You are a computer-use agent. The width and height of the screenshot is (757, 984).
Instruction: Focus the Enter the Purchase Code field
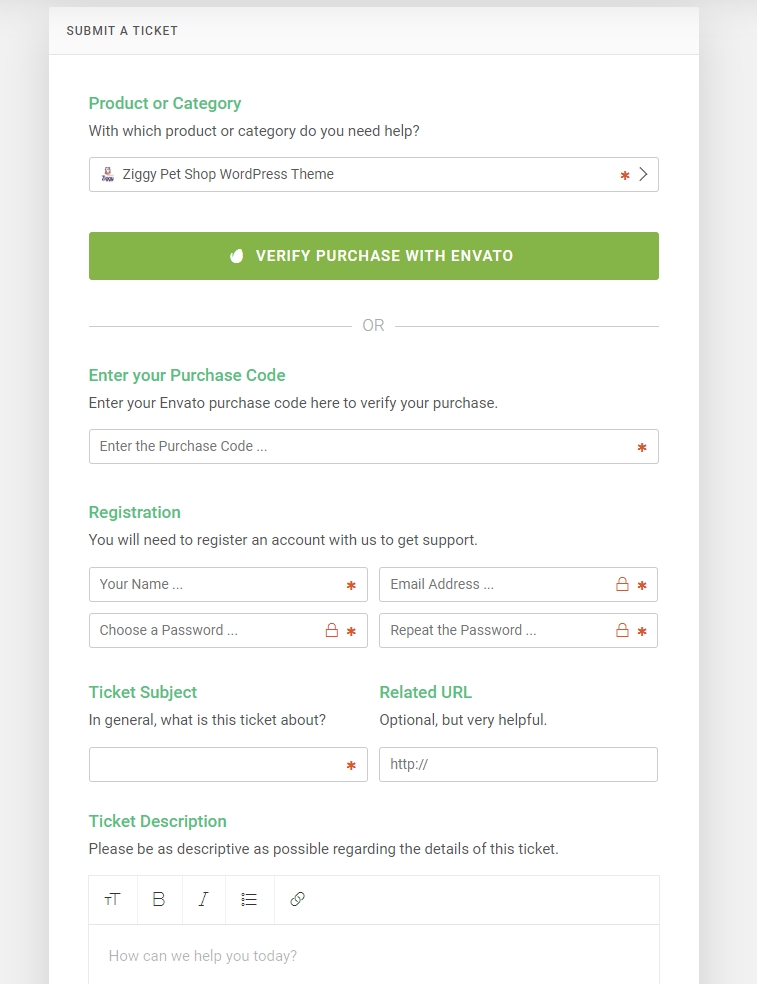[x=360, y=447]
